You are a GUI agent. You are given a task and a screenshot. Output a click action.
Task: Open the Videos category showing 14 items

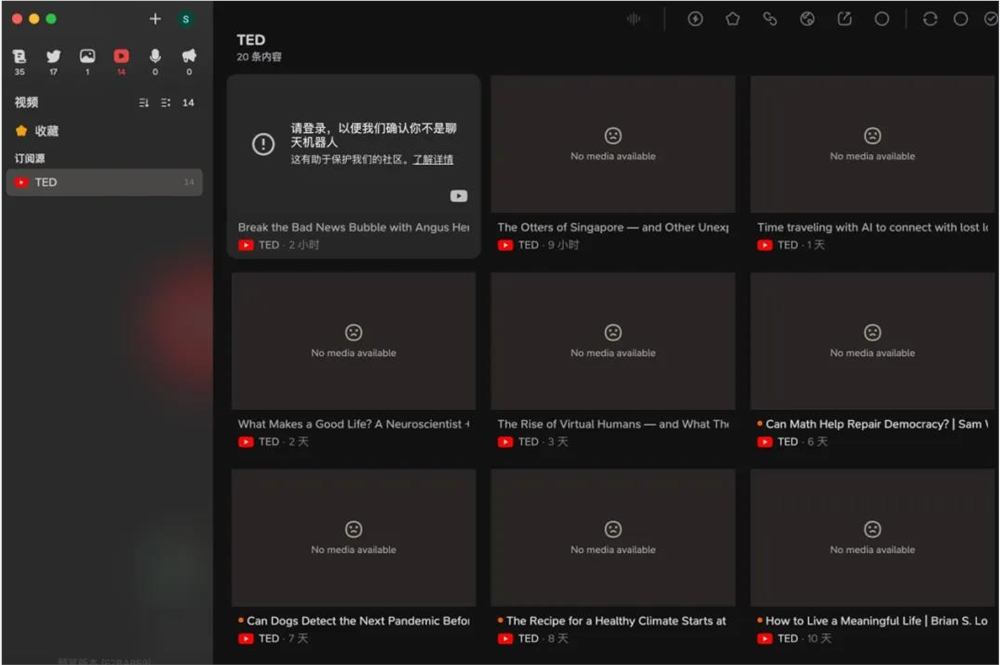pos(121,59)
